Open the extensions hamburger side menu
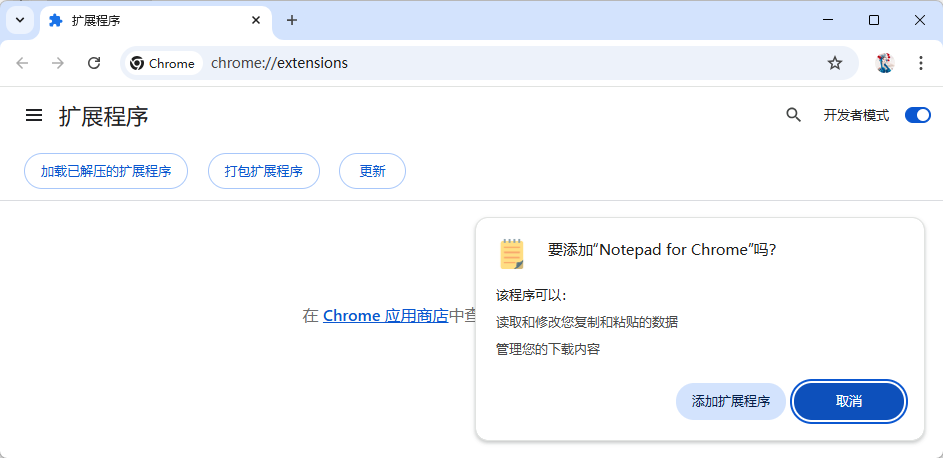This screenshot has height=458, width=943. 34,116
